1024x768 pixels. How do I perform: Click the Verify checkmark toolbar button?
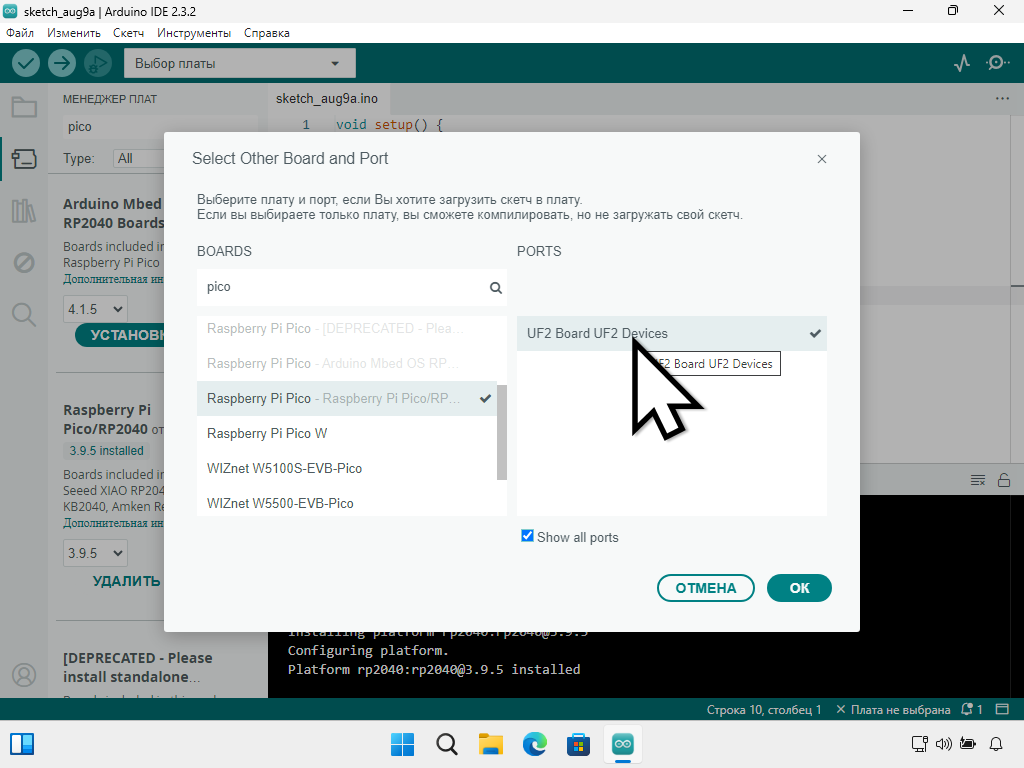(26, 63)
